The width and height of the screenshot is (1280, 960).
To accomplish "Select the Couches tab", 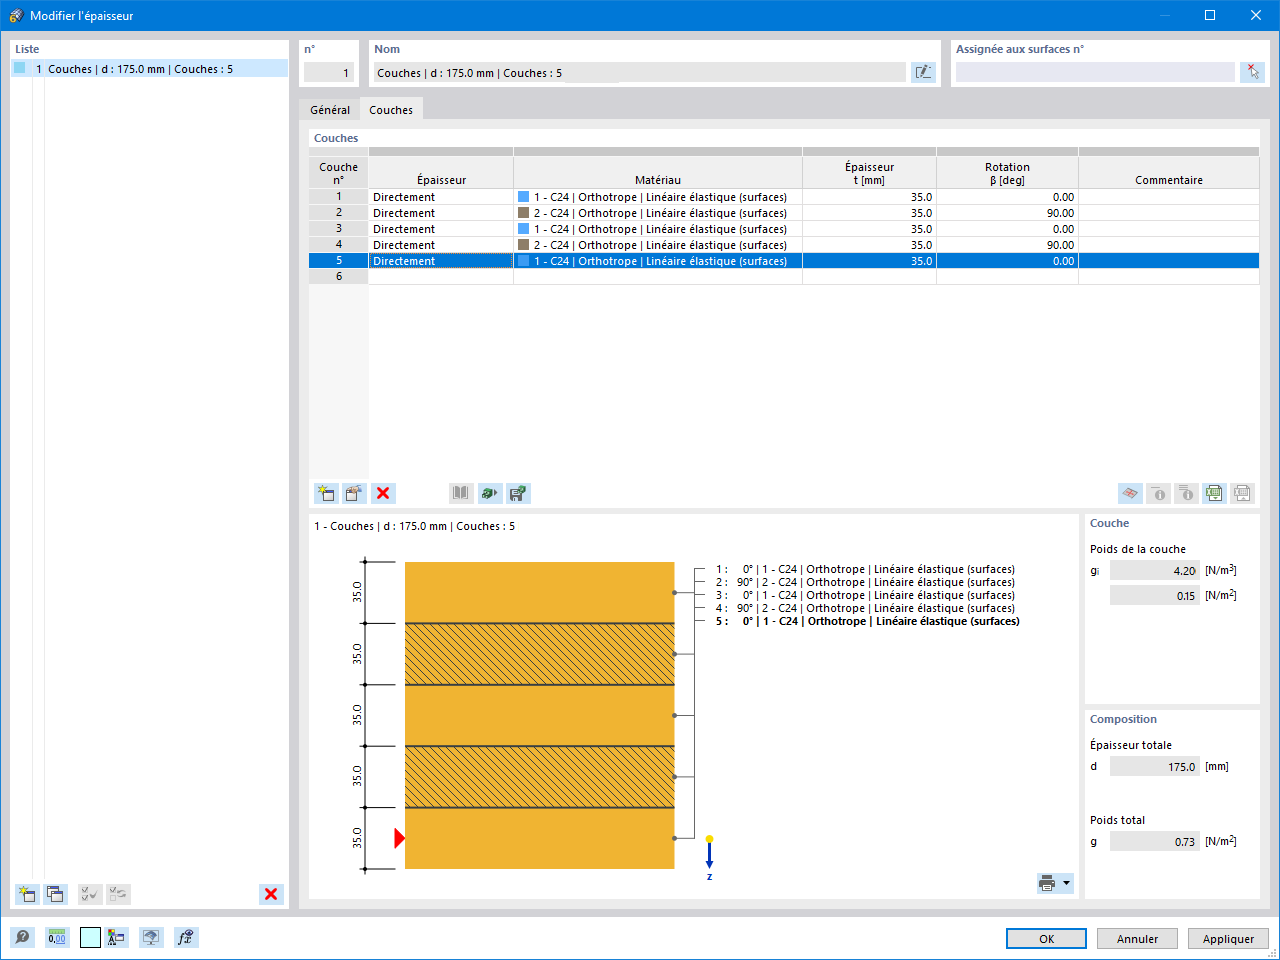I will click(x=391, y=110).
